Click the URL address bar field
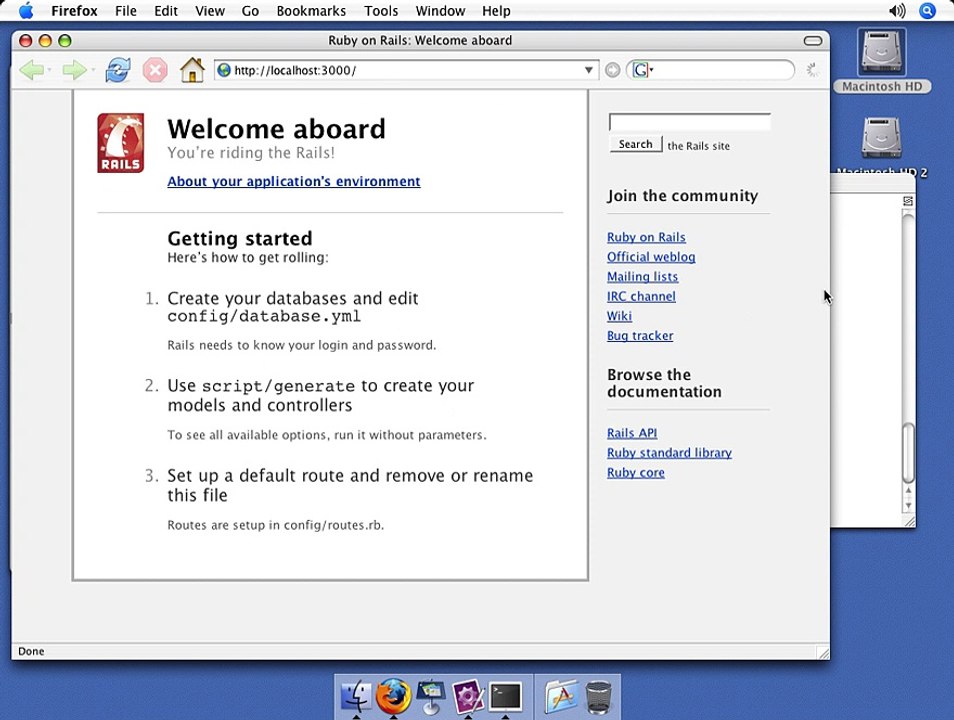 (406, 70)
